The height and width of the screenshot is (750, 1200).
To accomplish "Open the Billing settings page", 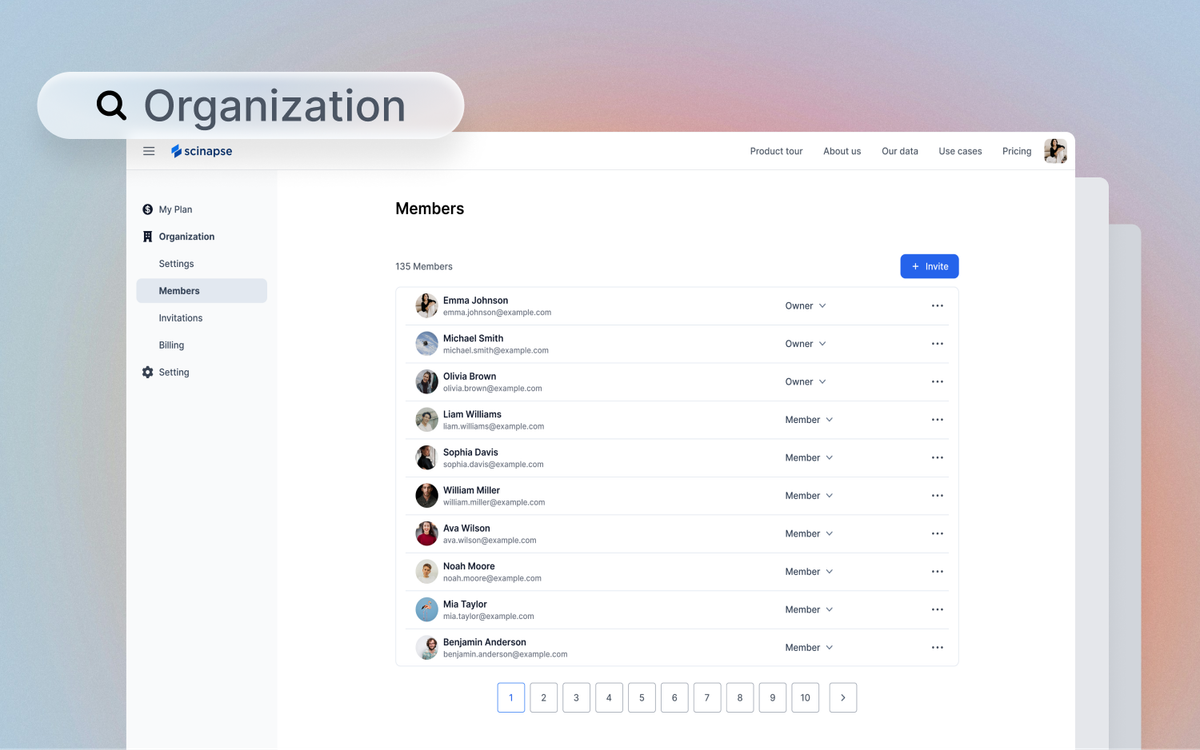I will coord(171,344).
